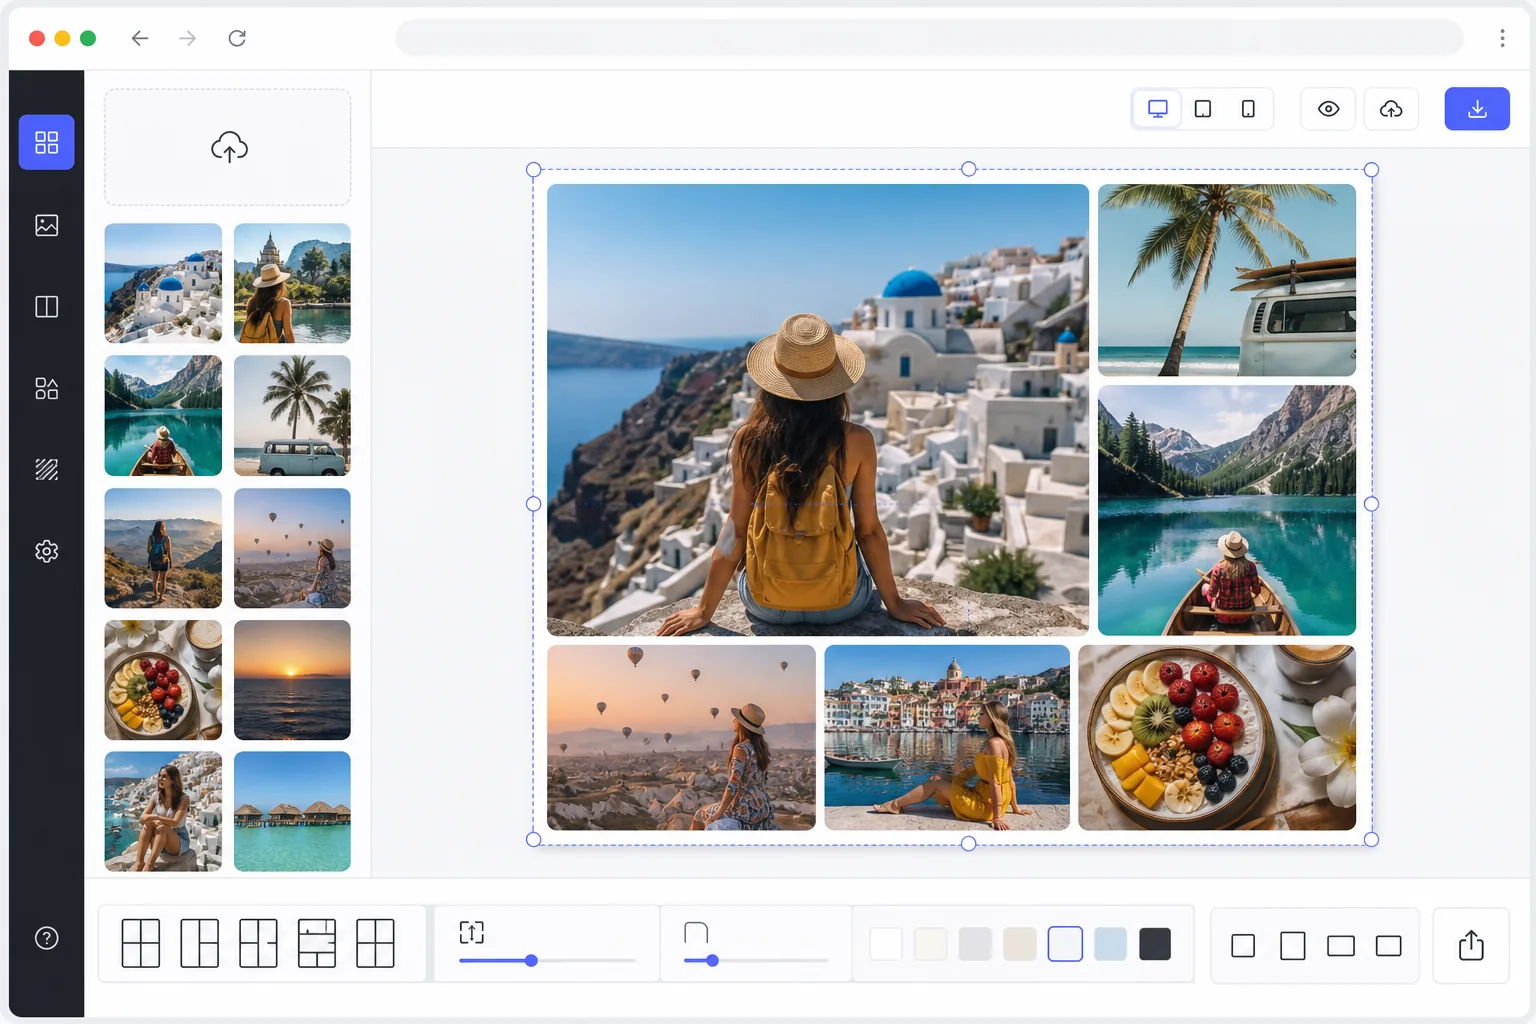Click the hot air balloons photo in collage
Image resolution: width=1536 pixels, height=1024 pixels.
point(681,737)
